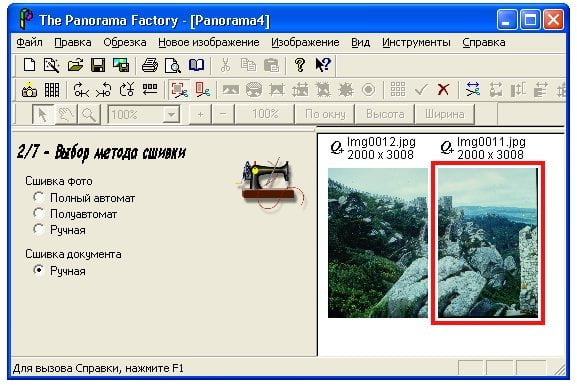Select the magnifier zoom tool
Screen dimensions: 577x386
89,114
